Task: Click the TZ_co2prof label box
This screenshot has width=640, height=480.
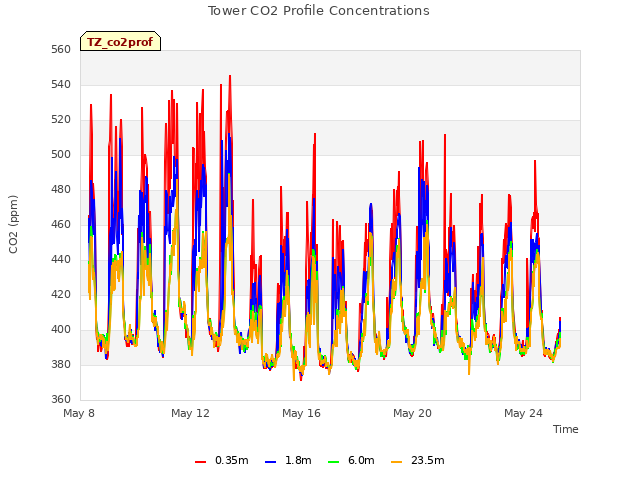Action: tap(120, 41)
